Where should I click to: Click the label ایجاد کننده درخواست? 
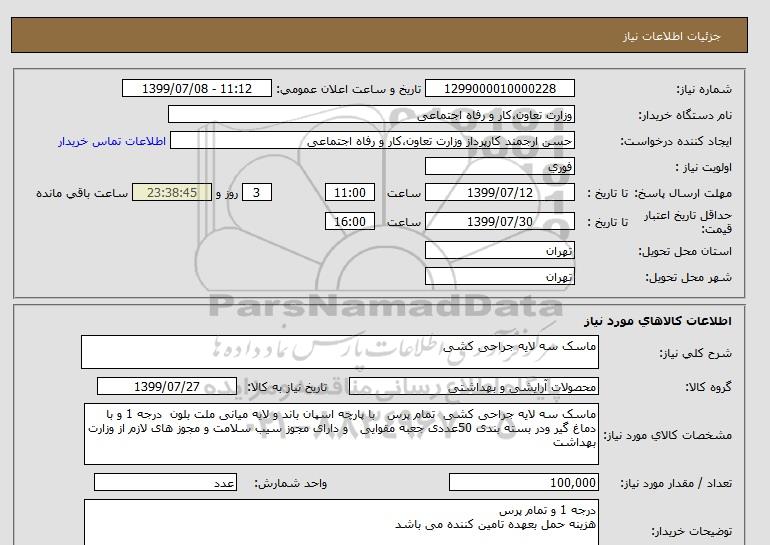click(676, 141)
